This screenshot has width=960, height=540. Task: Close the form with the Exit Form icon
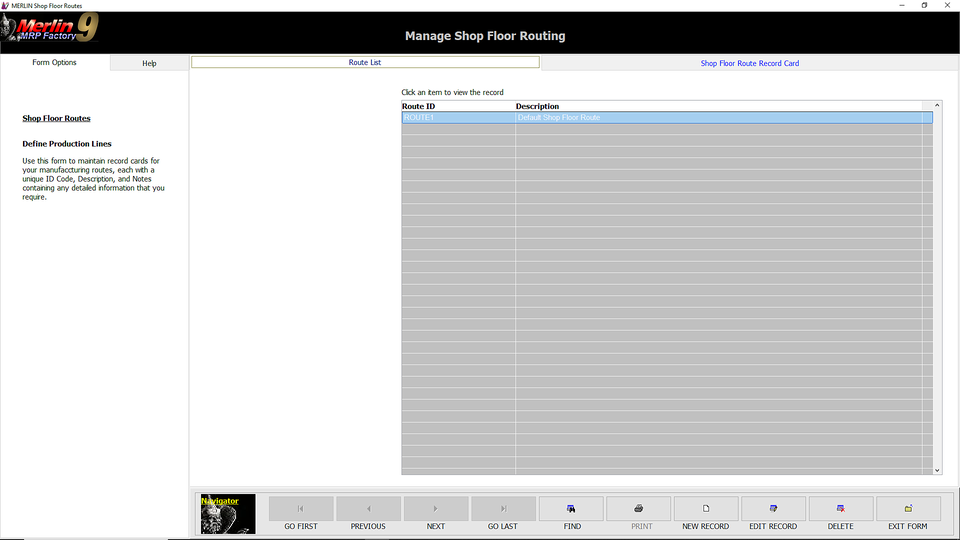coord(908,509)
